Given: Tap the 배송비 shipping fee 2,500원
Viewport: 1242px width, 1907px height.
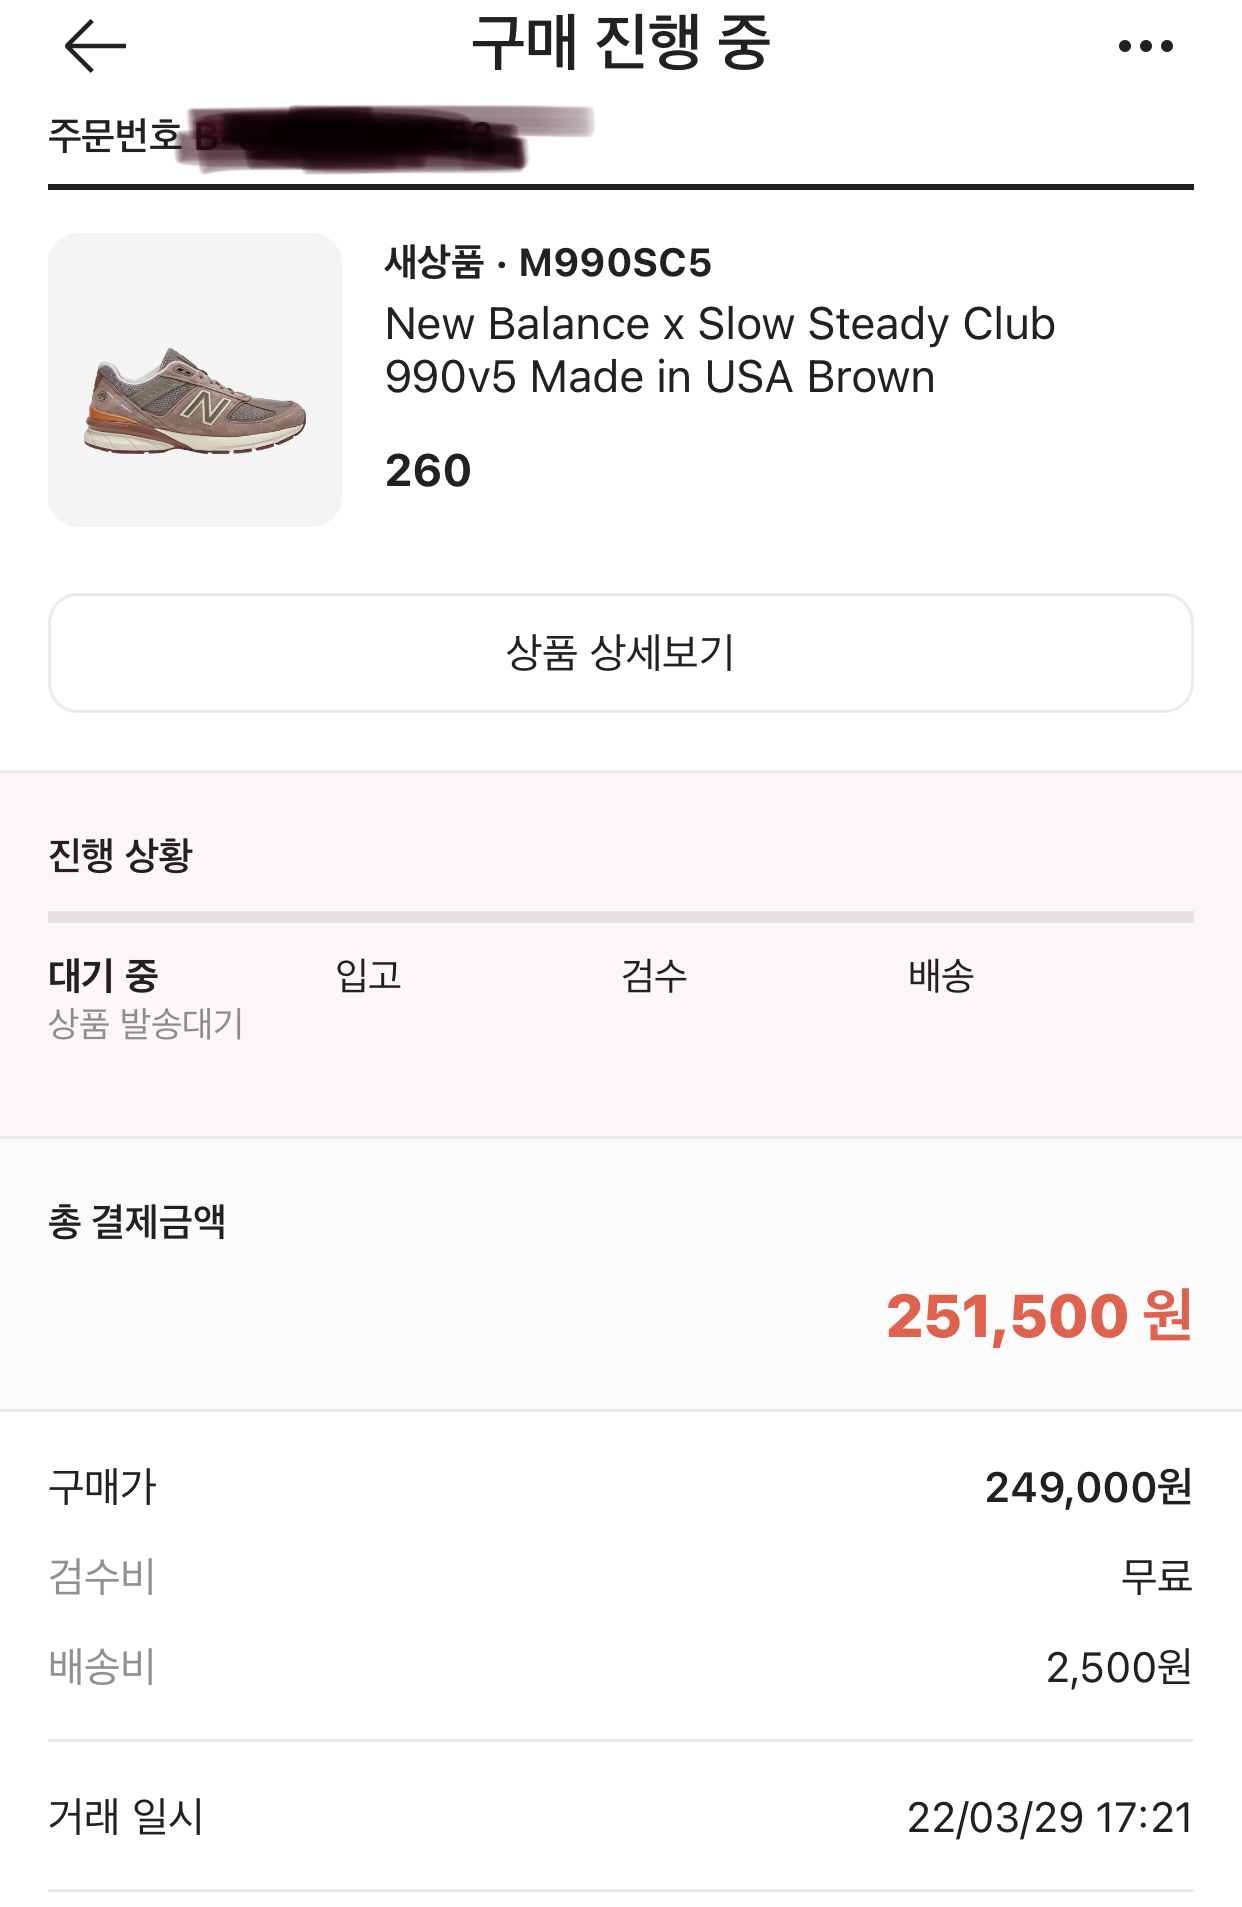Looking at the screenshot, I should [1118, 1667].
